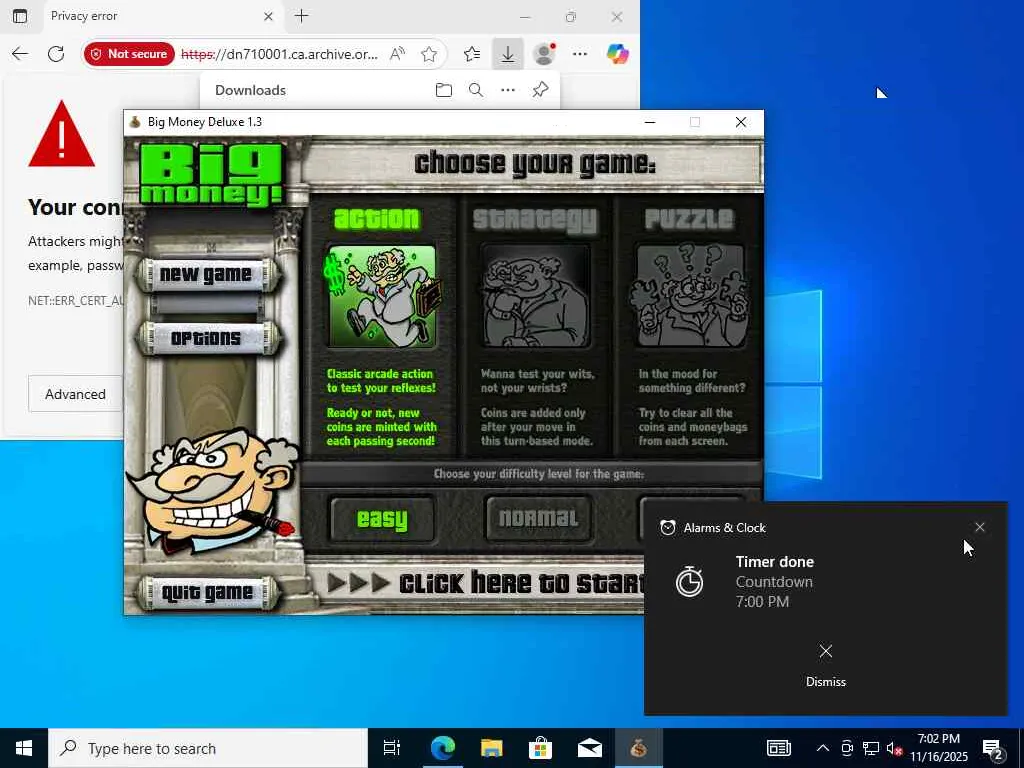The width and height of the screenshot is (1024, 768).
Task: Click the Advanced button on error page
Action: point(75,394)
